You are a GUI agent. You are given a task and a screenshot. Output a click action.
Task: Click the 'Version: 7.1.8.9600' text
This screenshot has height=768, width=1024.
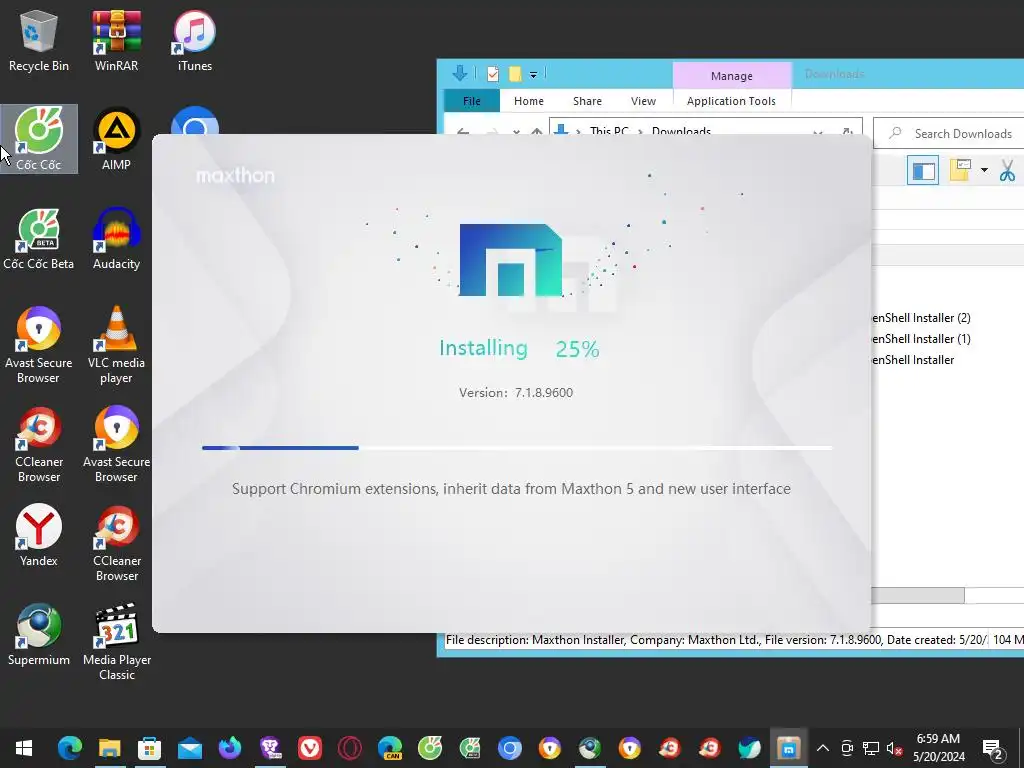516,392
